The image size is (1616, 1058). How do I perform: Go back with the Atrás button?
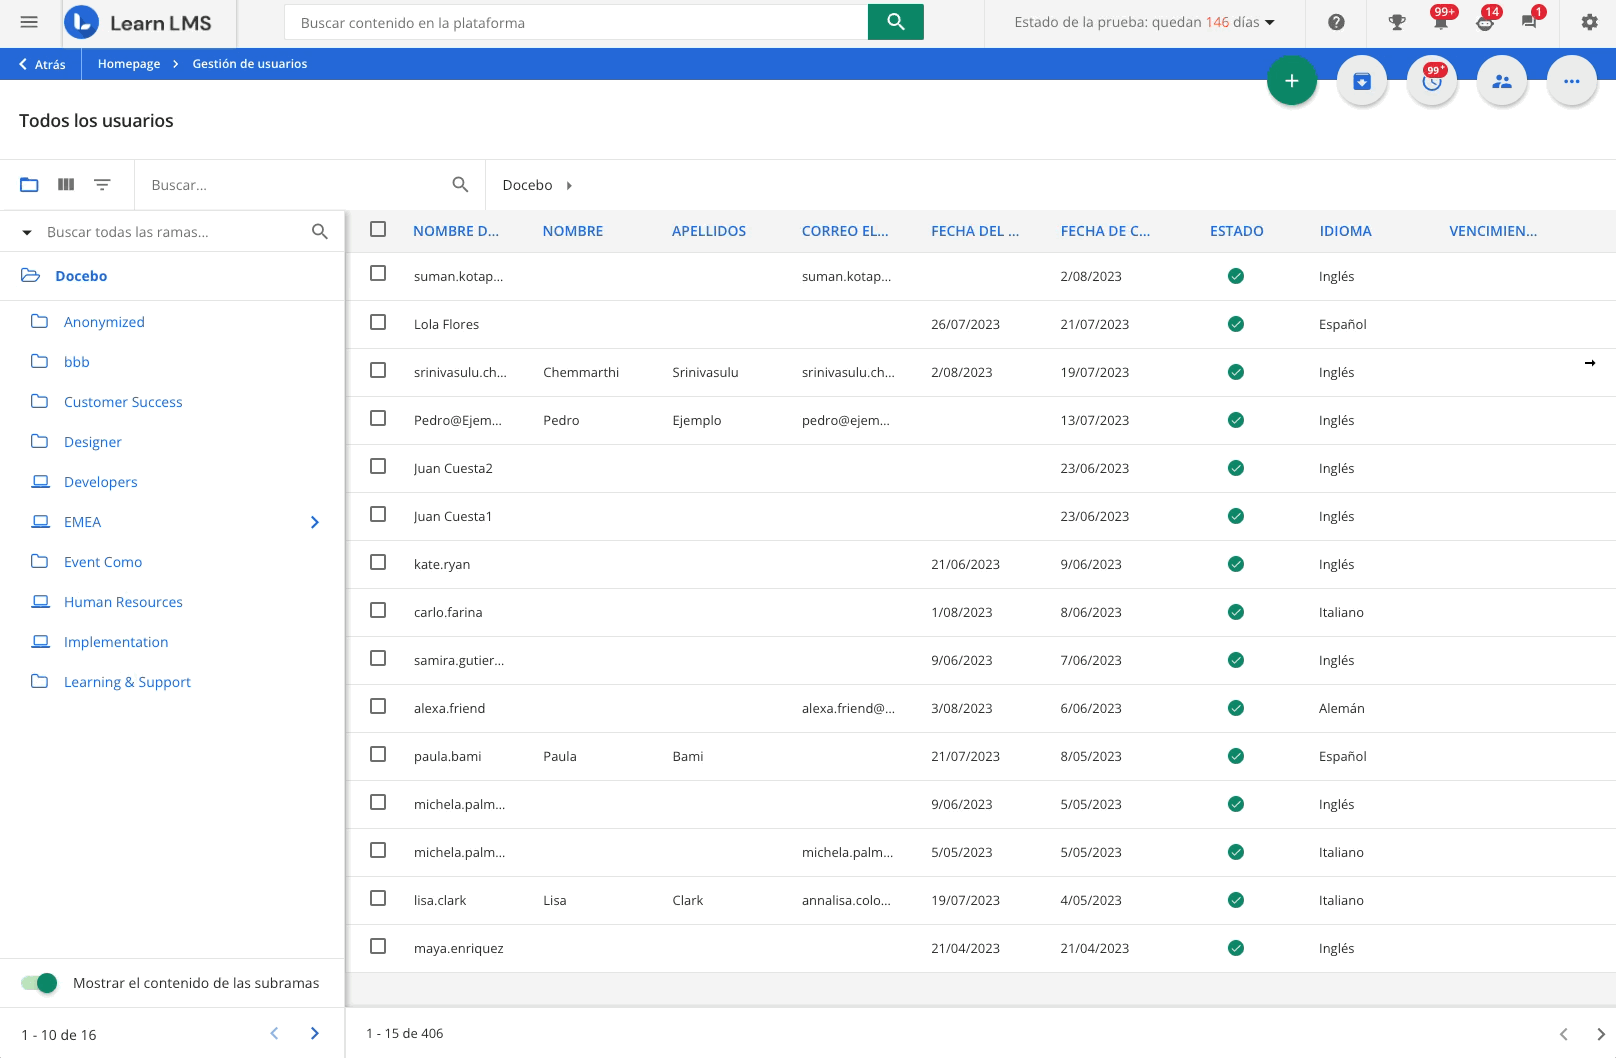(x=42, y=64)
